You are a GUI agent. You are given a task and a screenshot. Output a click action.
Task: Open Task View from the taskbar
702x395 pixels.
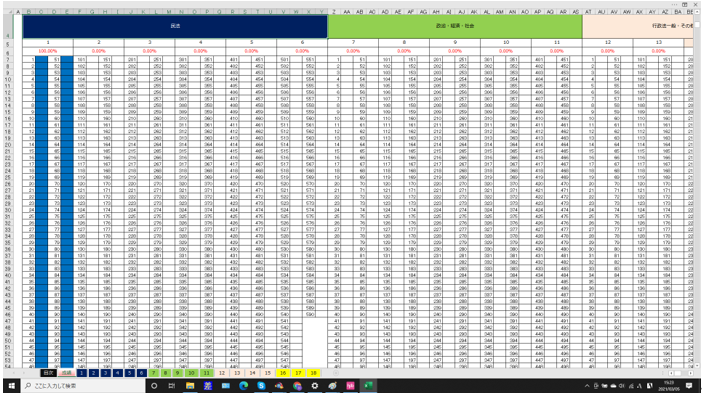171,386
